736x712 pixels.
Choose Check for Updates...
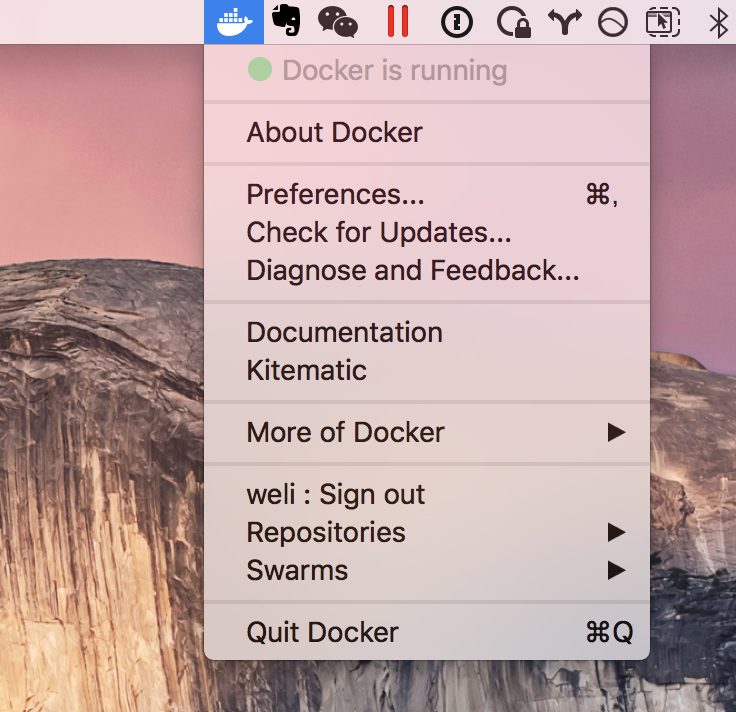[x=427, y=232]
